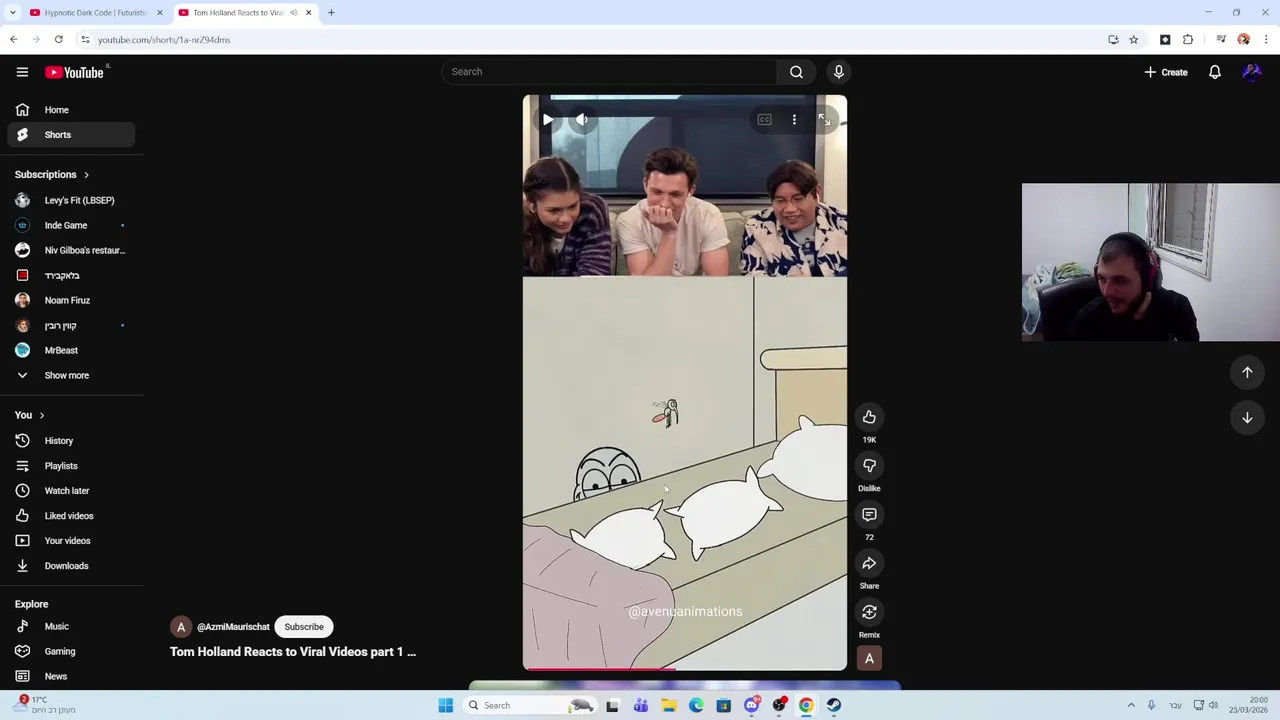Image resolution: width=1280 pixels, height=720 pixels.
Task: Click the Windows taskbar search box
Action: (528, 705)
